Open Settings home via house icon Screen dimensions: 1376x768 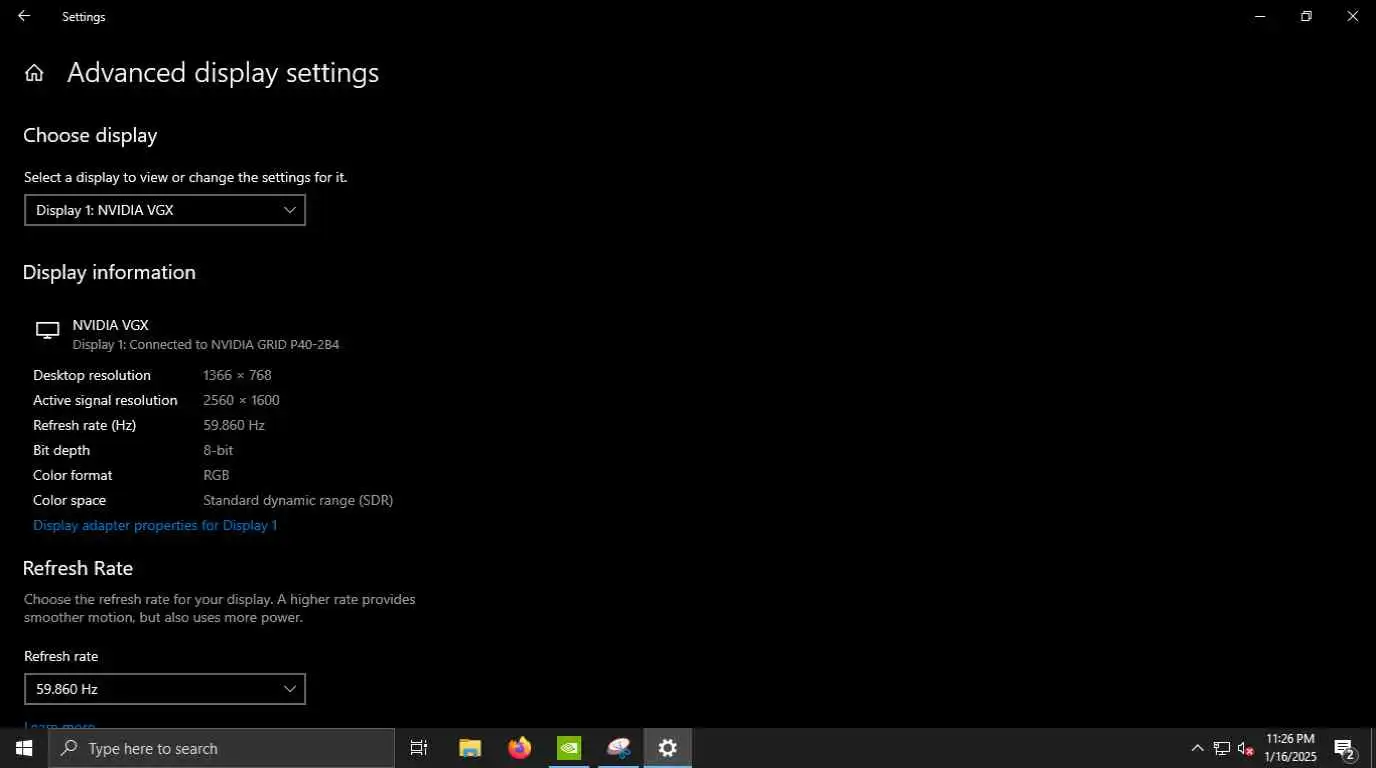(x=34, y=73)
